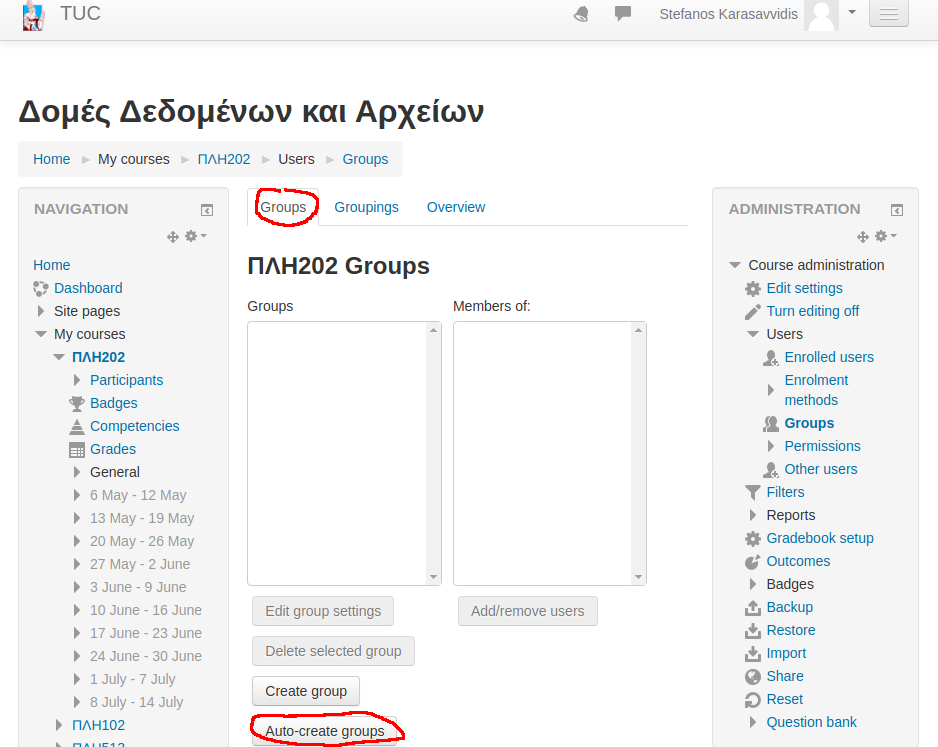The image size is (938, 747).
Task: Open the messages speech bubble icon
Action: coord(623,14)
